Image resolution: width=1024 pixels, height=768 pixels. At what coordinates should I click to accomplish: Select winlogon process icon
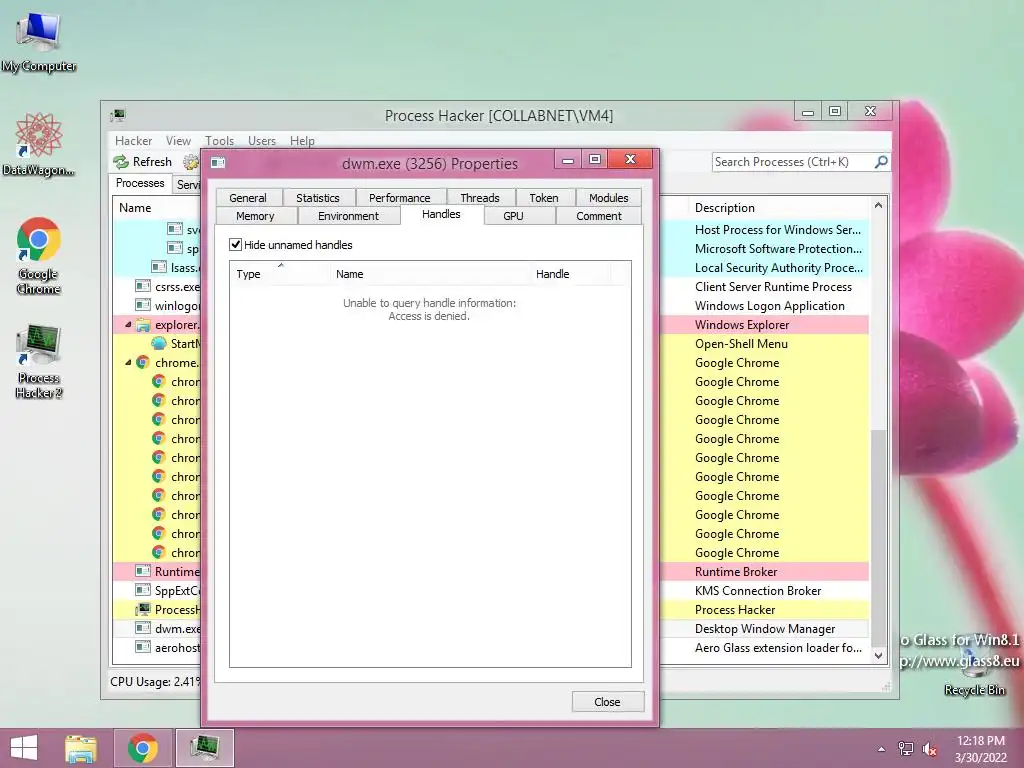143,305
